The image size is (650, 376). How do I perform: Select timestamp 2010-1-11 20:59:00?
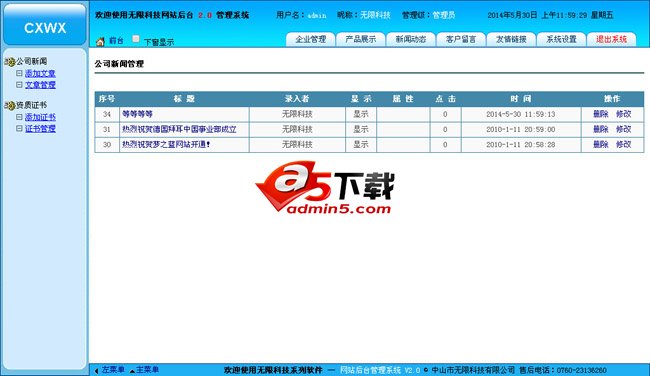coord(521,129)
